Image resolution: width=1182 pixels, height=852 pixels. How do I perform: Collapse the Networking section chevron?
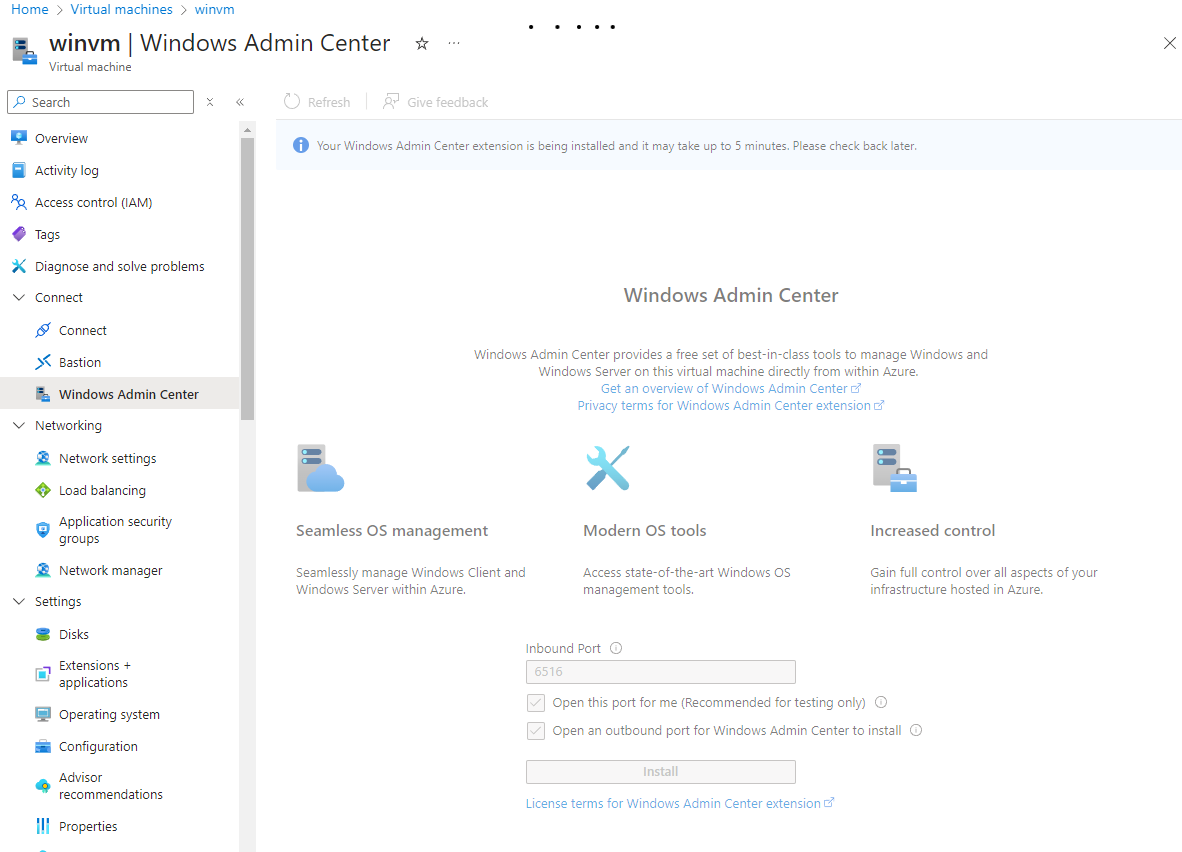[19, 425]
